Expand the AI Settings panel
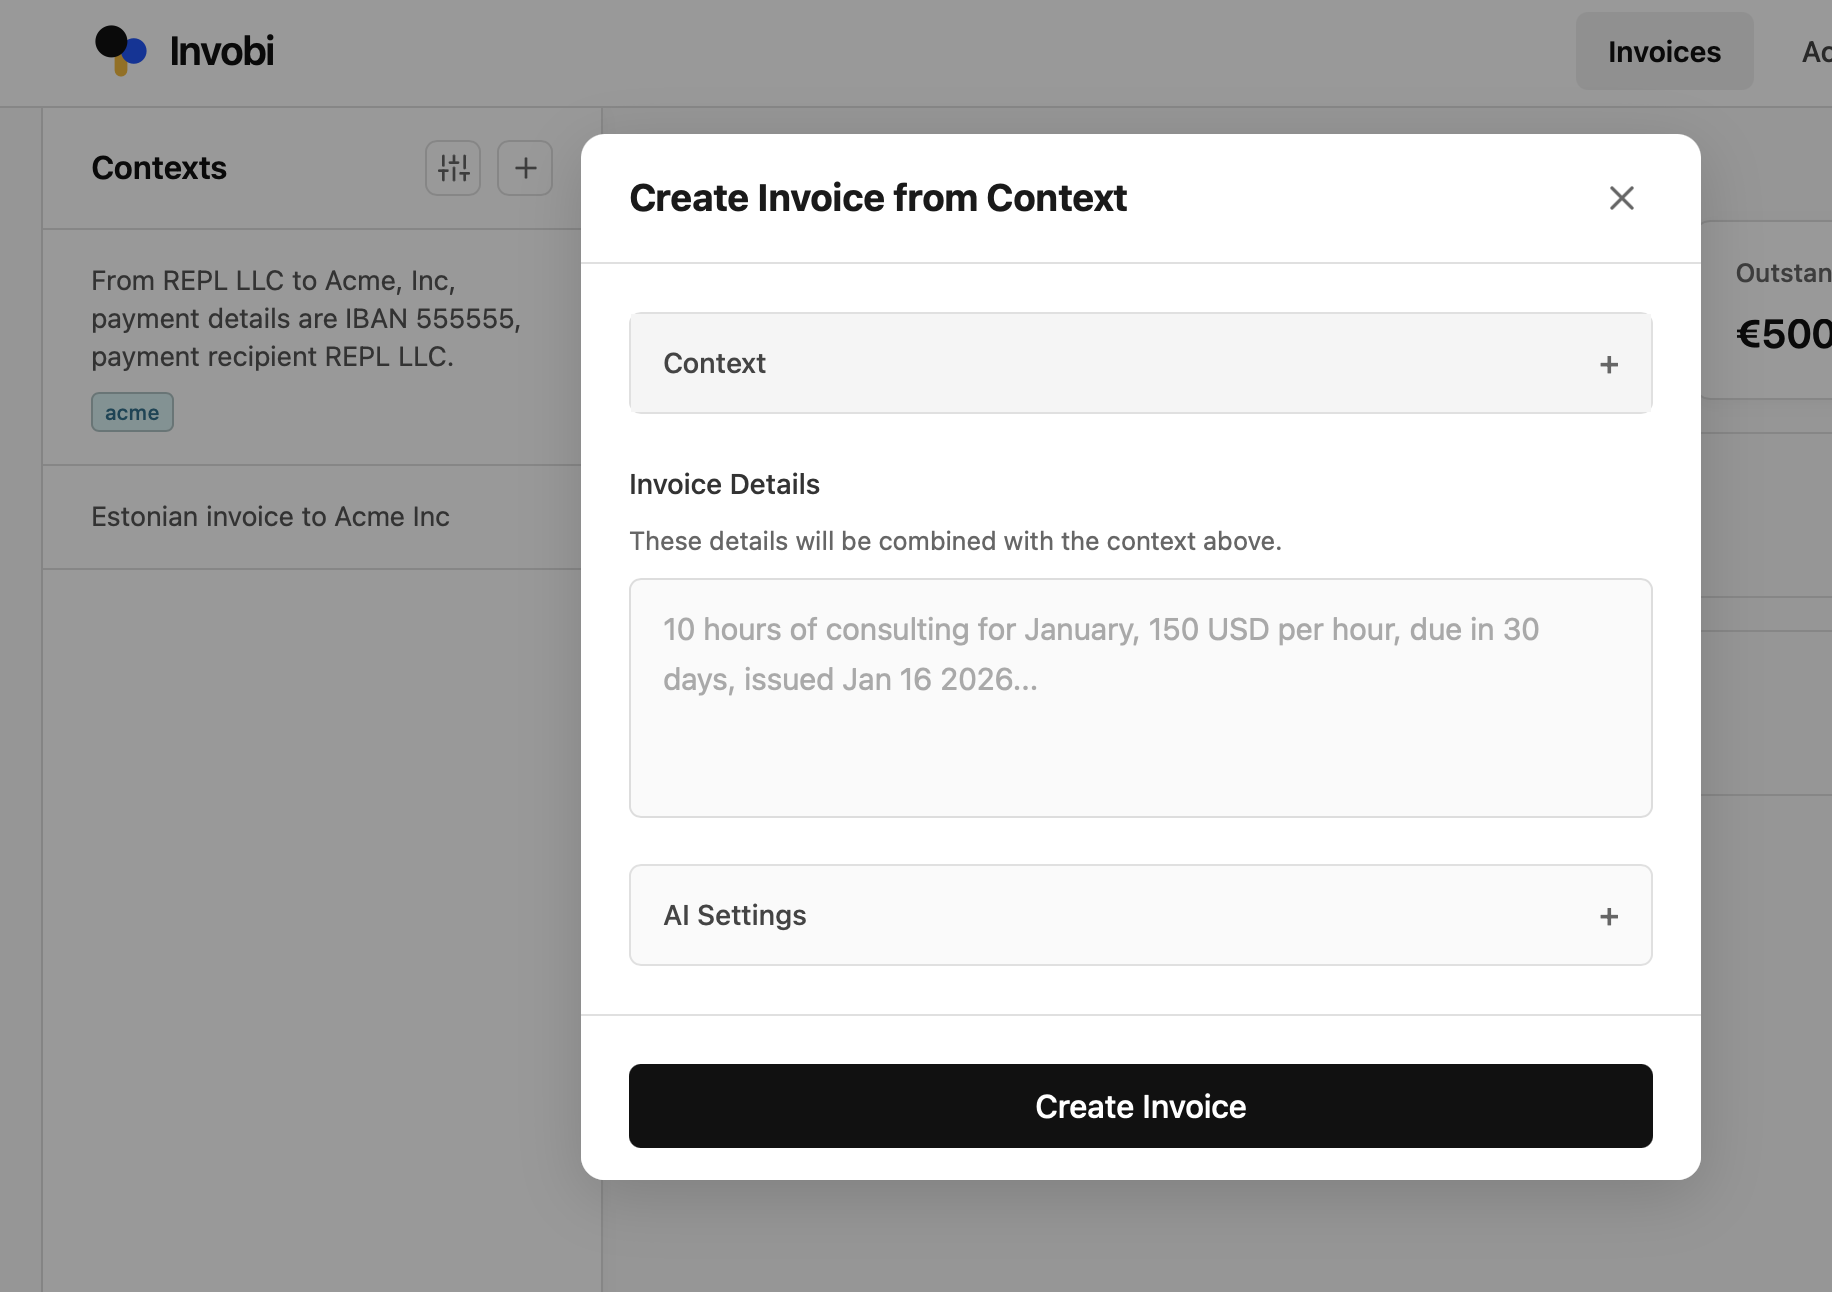Screen dimensions: 1832x1292 click(x=1140, y=915)
